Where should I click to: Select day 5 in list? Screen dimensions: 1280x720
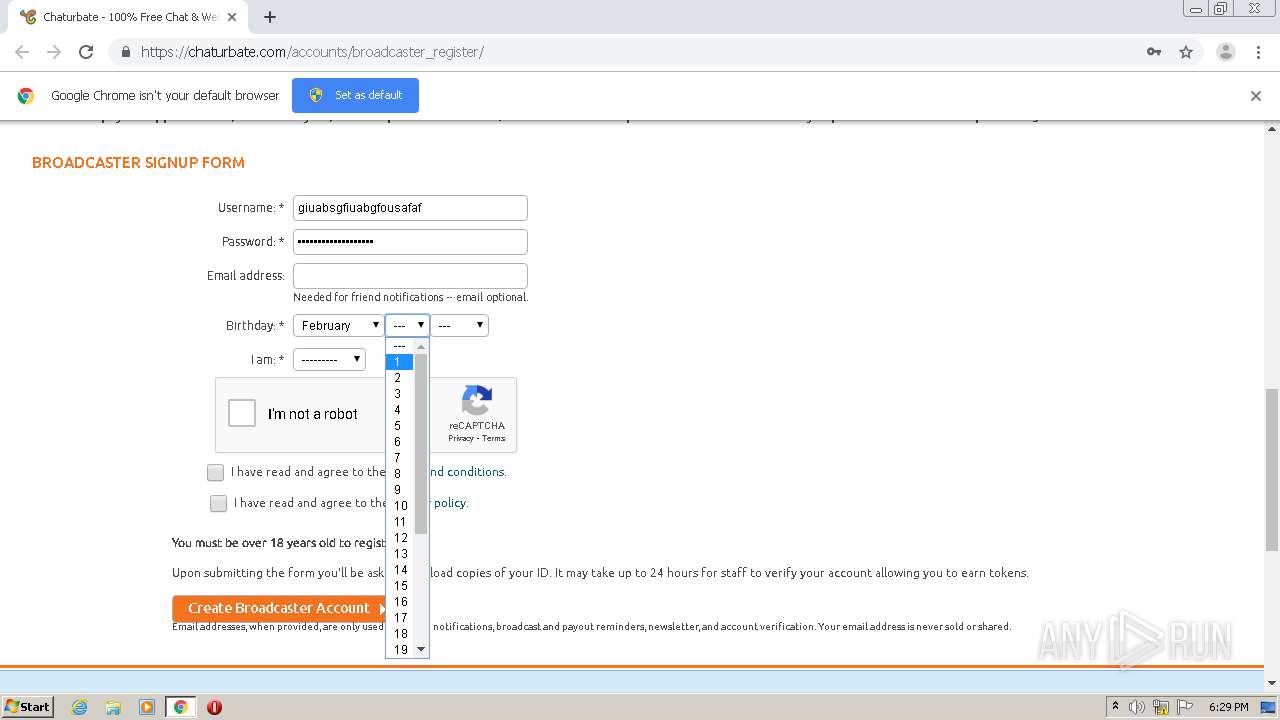(400, 426)
